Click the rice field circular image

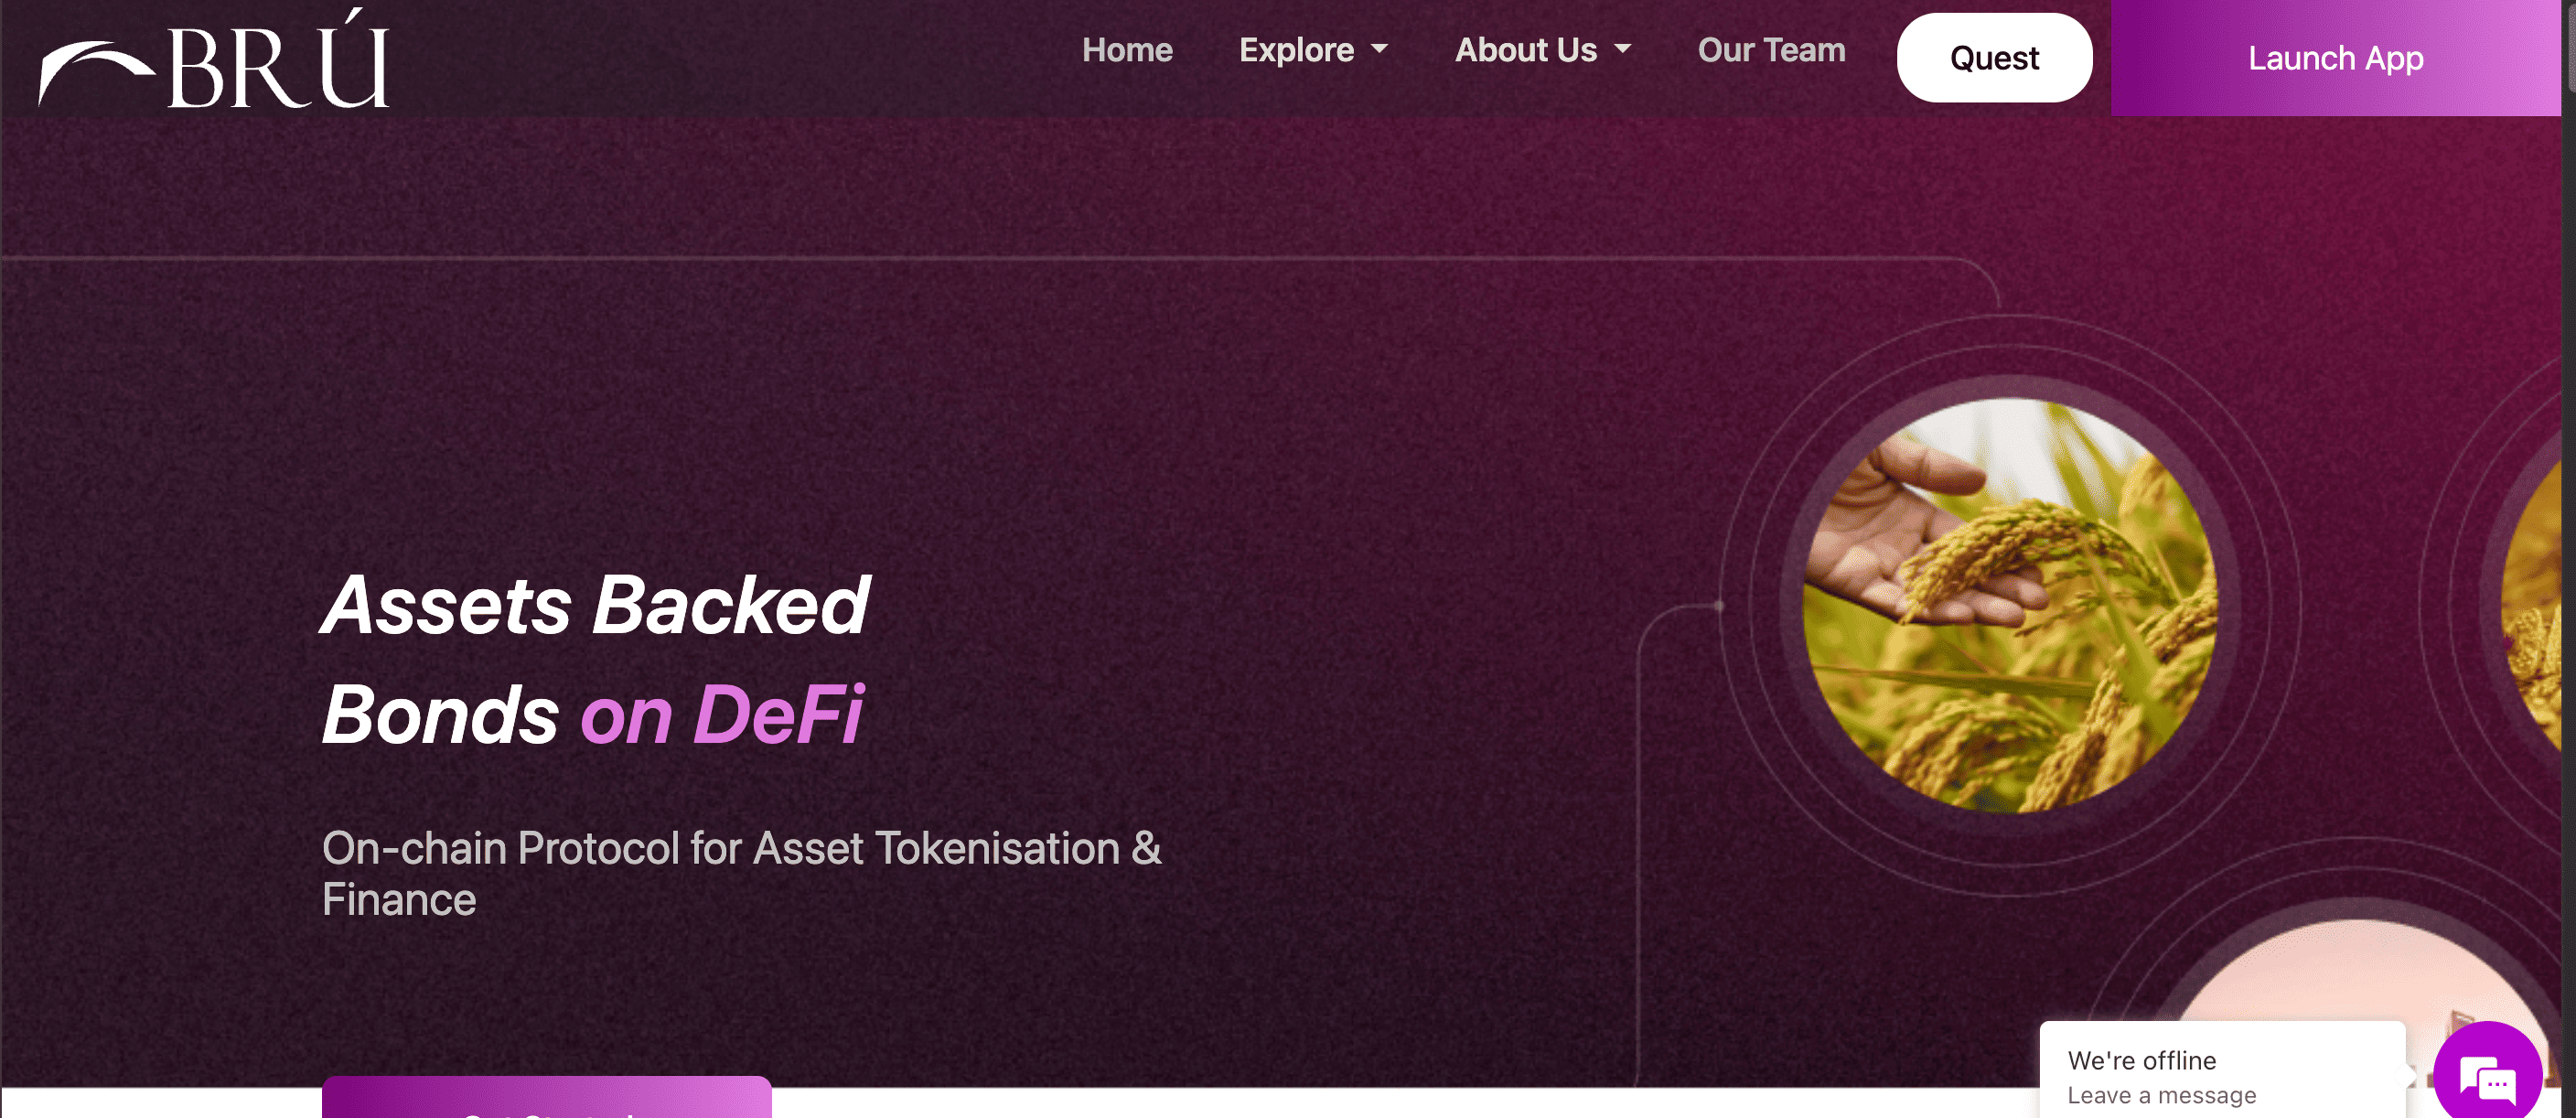pos(2009,605)
